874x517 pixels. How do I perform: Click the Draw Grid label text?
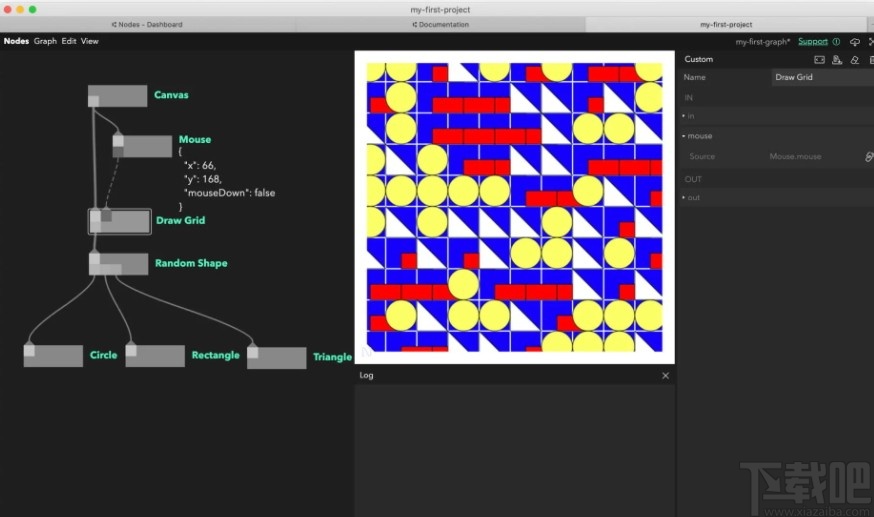pyautogui.click(x=181, y=221)
